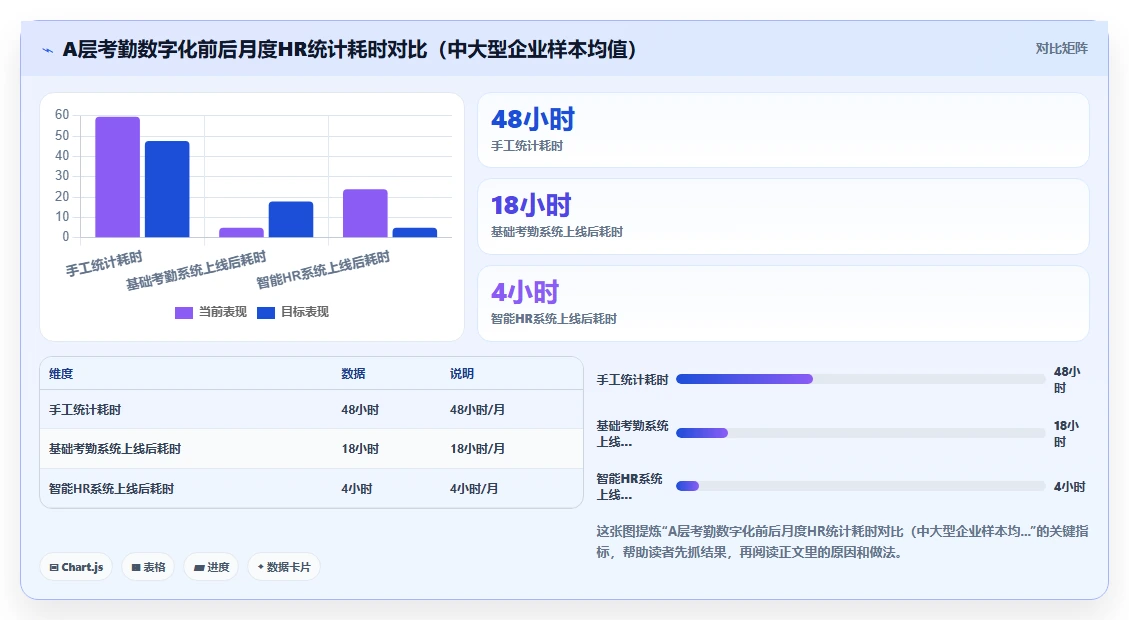Click the blue bar for 手工统计耗时
The image size is (1129, 620).
167,189
